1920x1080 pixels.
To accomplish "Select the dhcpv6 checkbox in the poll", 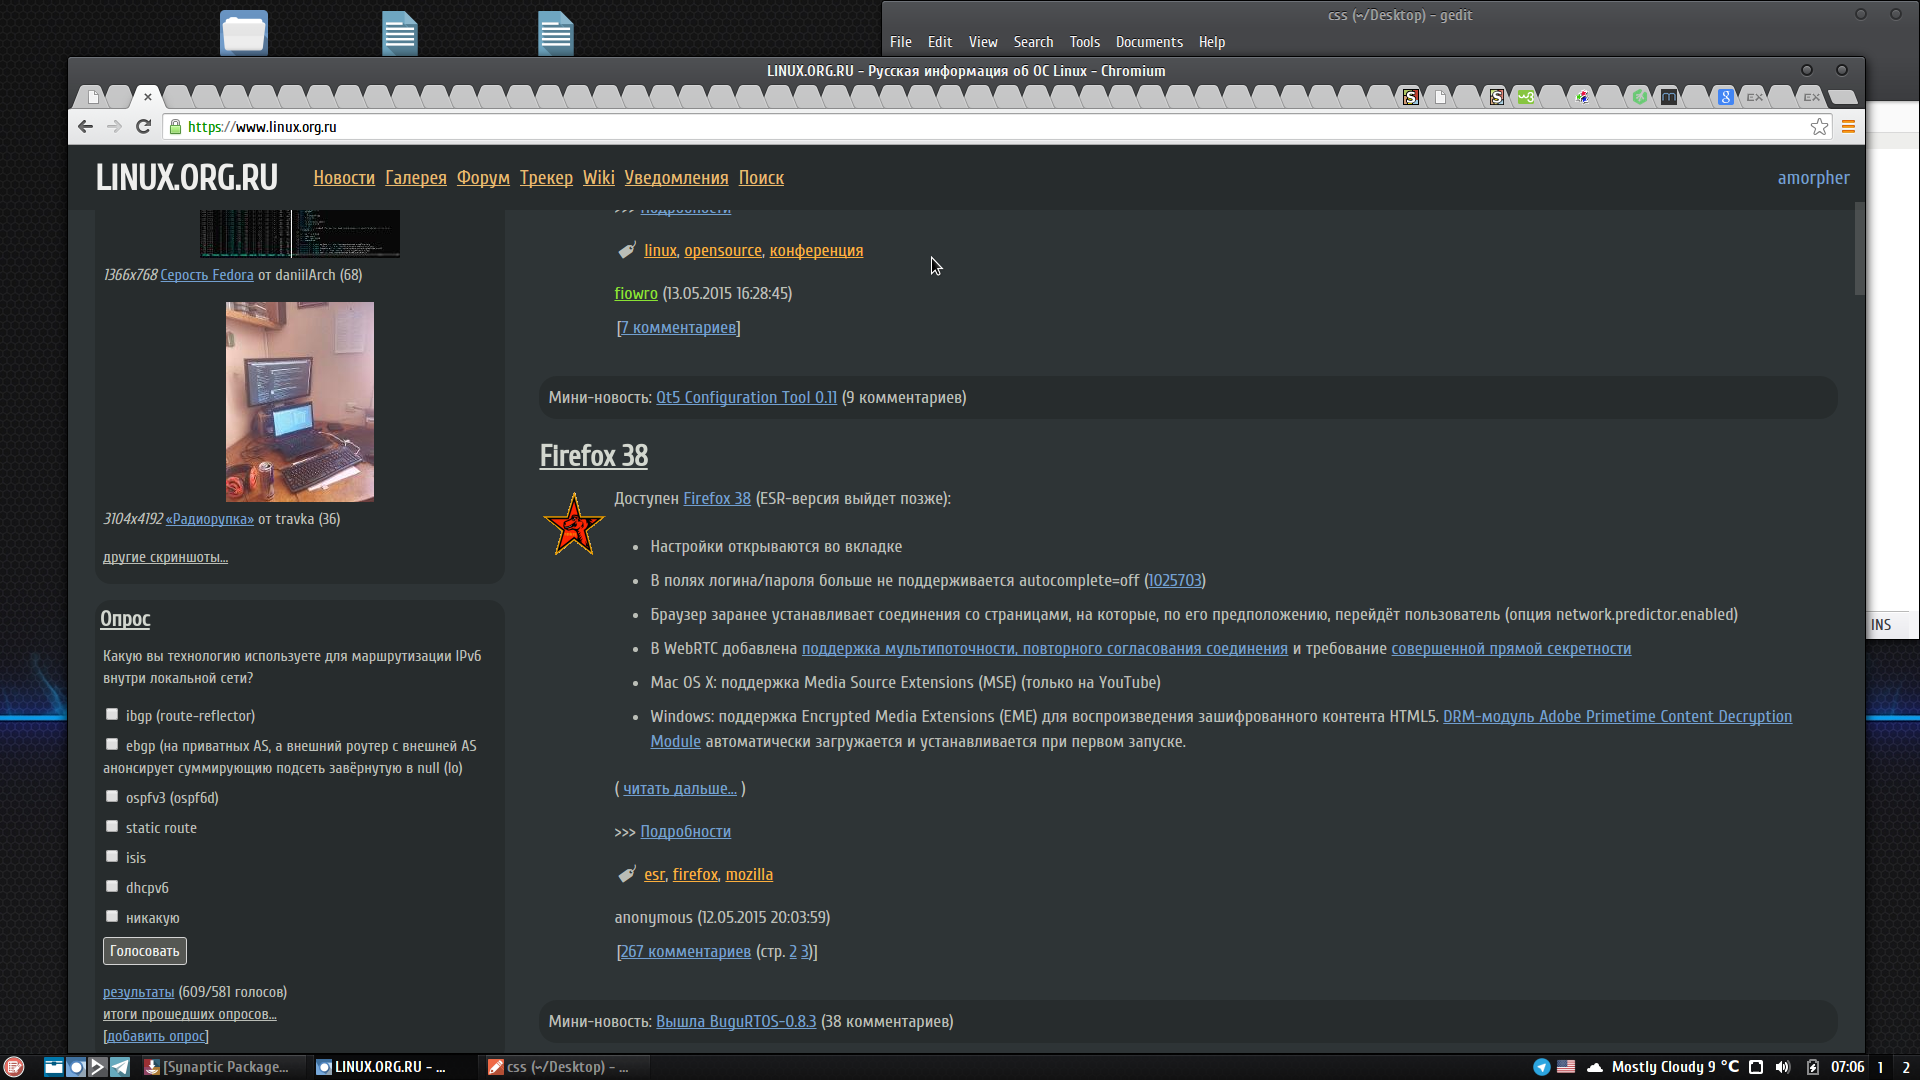I will pos(112,887).
